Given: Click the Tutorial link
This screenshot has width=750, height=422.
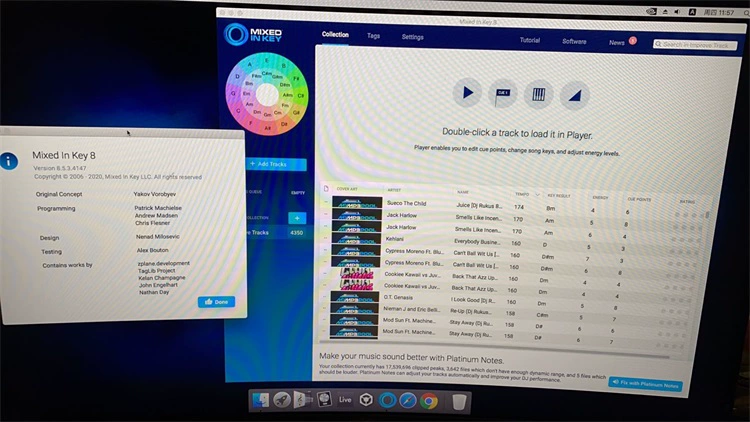Looking at the screenshot, I should click(529, 41).
